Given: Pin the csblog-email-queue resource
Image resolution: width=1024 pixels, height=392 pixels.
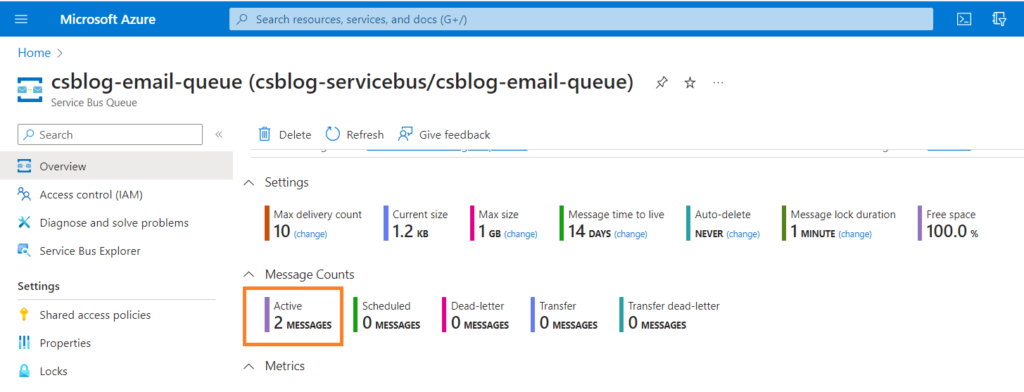Looking at the screenshot, I should pos(662,83).
